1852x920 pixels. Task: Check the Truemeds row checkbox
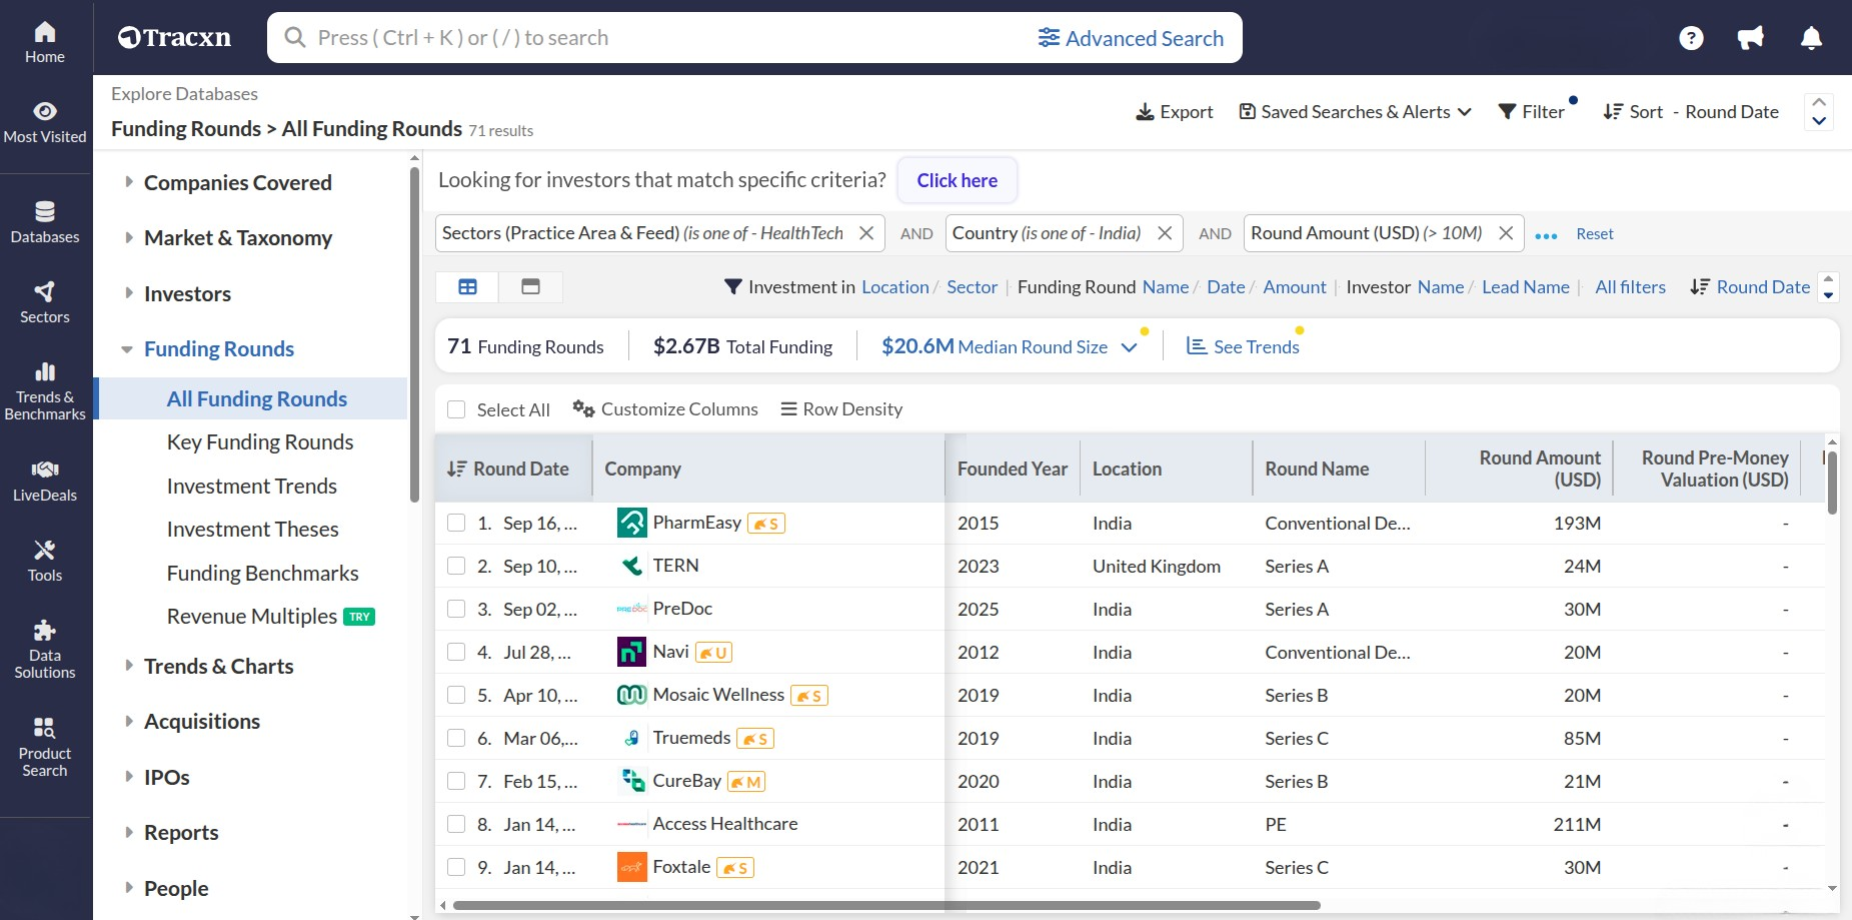point(457,738)
